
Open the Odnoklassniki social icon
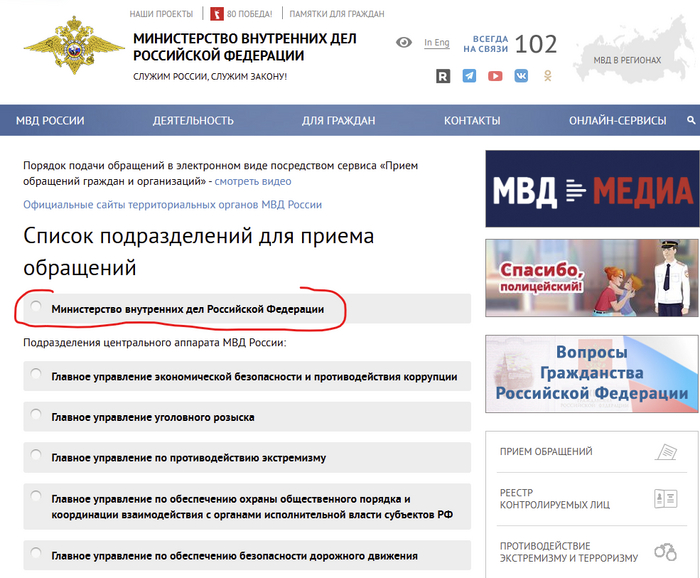pos(548,76)
